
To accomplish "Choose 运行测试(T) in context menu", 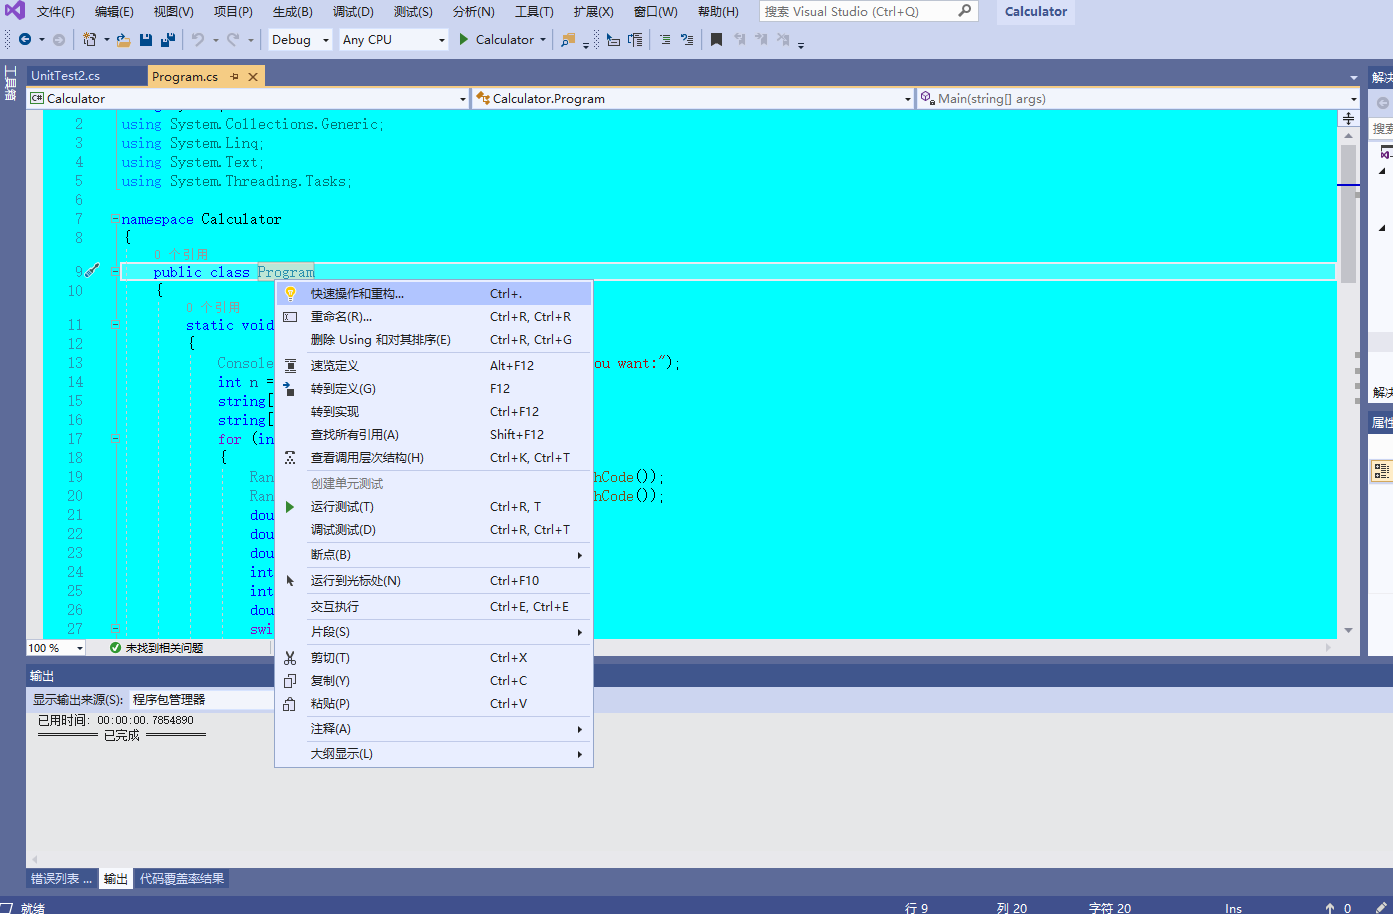I will tap(434, 507).
